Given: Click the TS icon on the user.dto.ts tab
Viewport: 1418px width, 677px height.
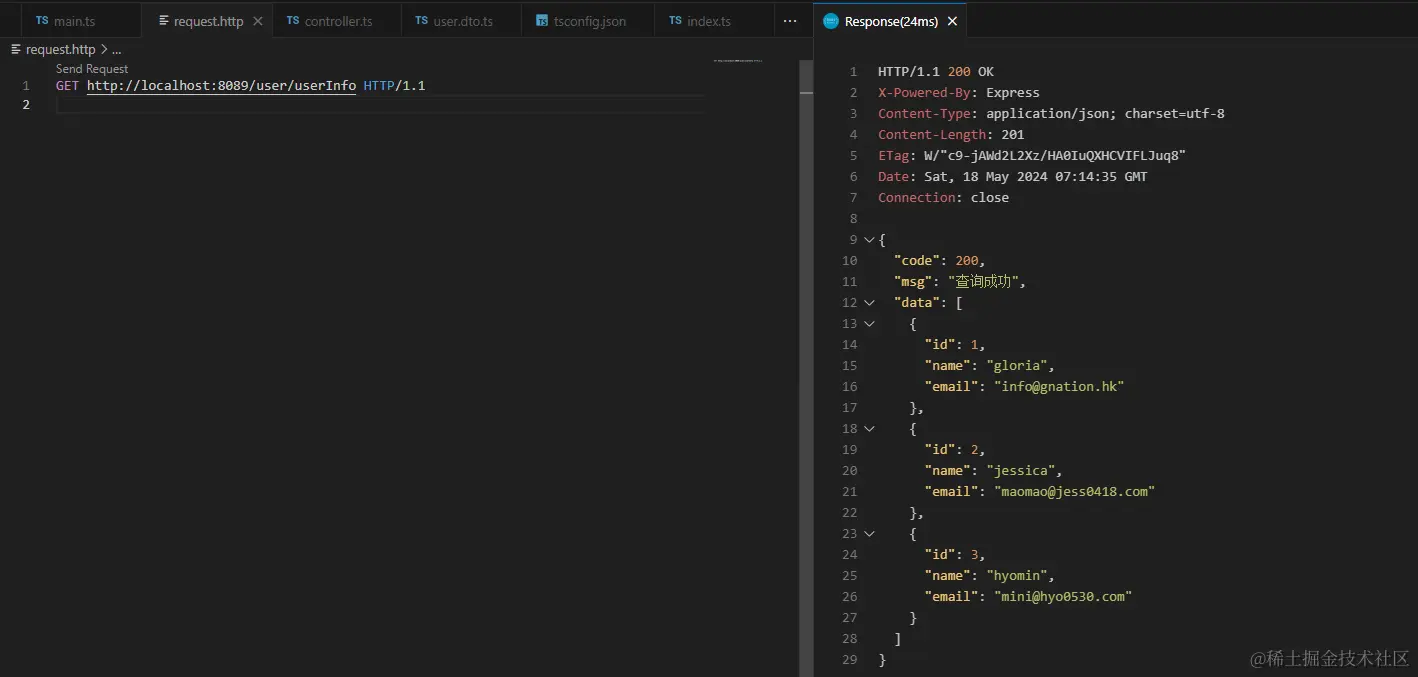Looking at the screenshot, I should 422,21.
